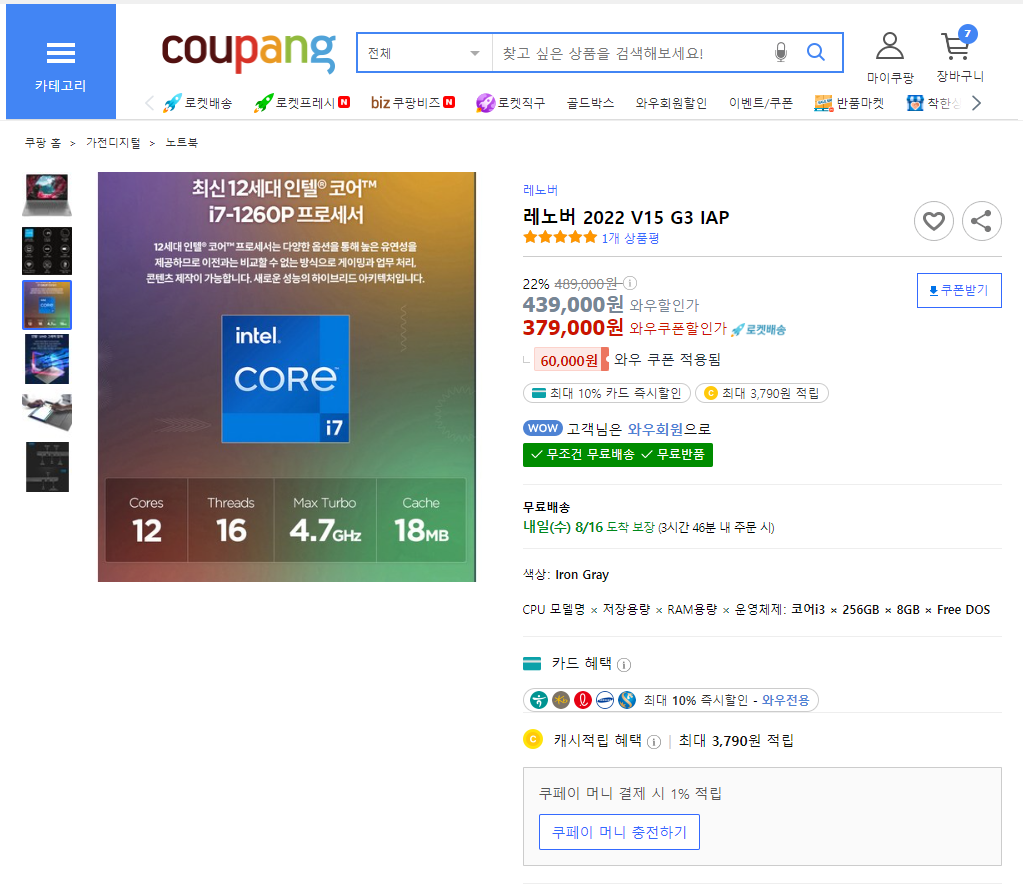Click the 와우회원 link
The image size is (1023, 890).
(655, 429)
